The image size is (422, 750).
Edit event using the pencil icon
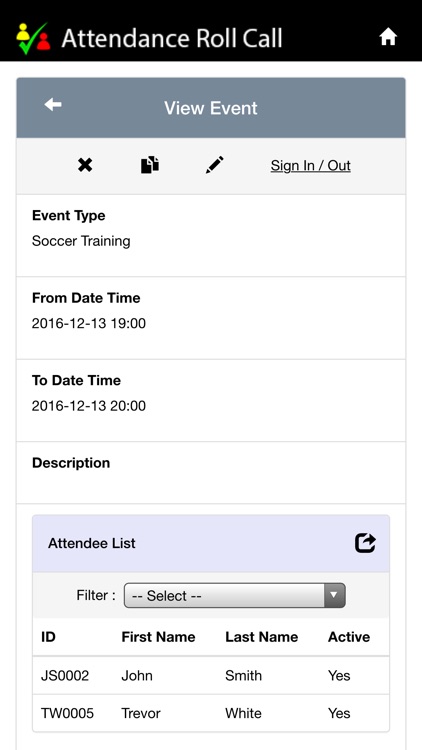pos(214,165)
